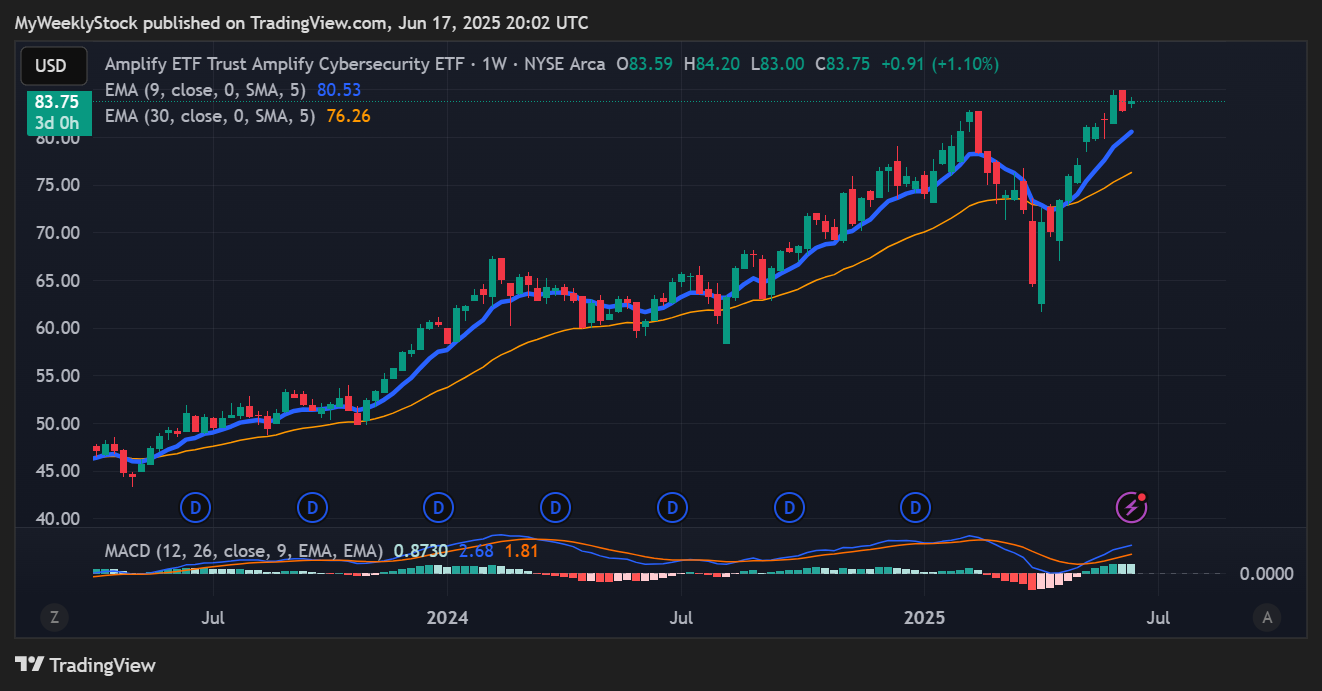The image size is (1322, 691).
Task: Click the MACD histogram value 0.8730
Action: point(420,551)
